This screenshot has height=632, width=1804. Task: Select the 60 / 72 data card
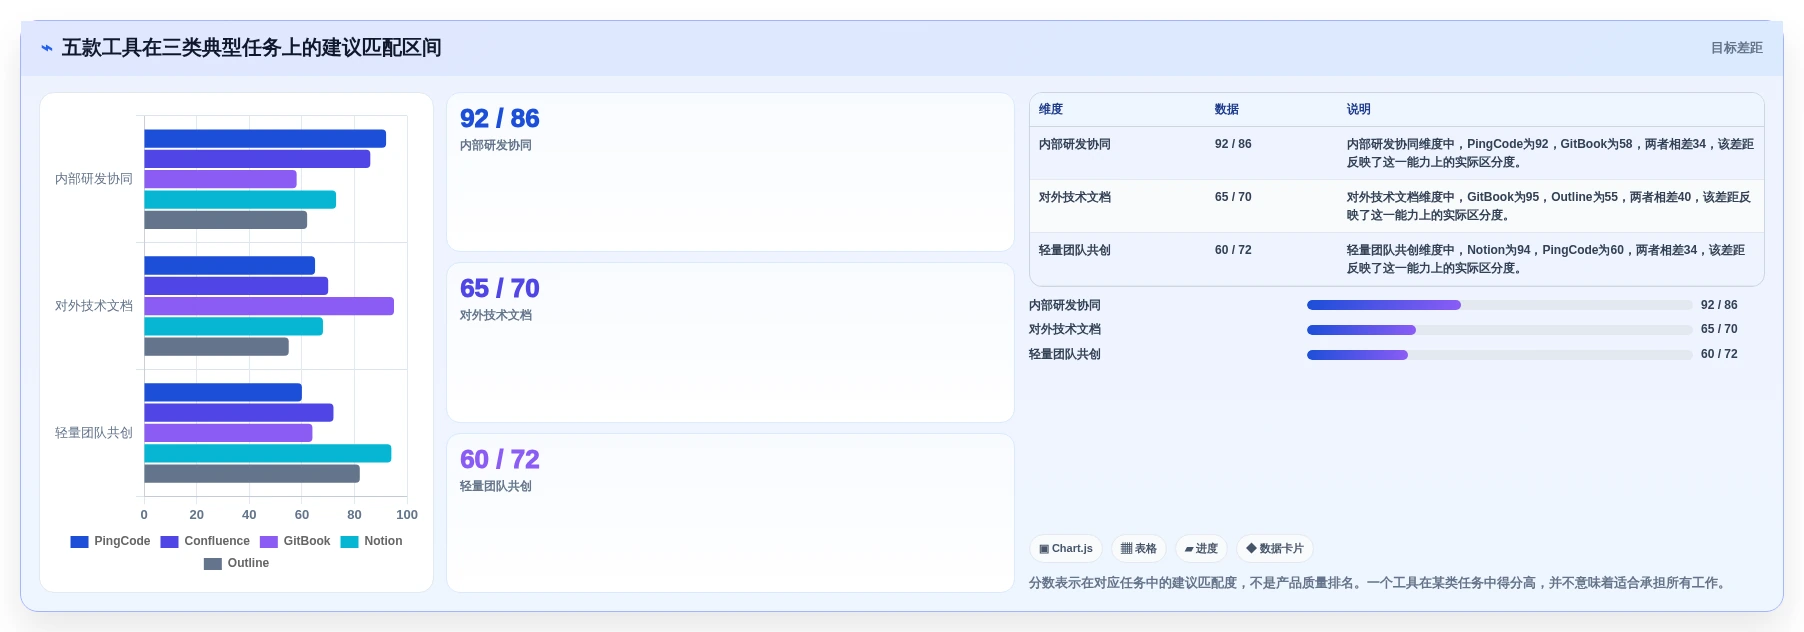click(x=730, y=513)
